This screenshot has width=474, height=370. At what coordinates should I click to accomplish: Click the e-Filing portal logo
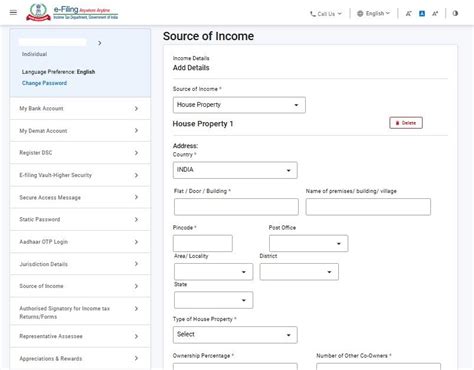[72, 12]
